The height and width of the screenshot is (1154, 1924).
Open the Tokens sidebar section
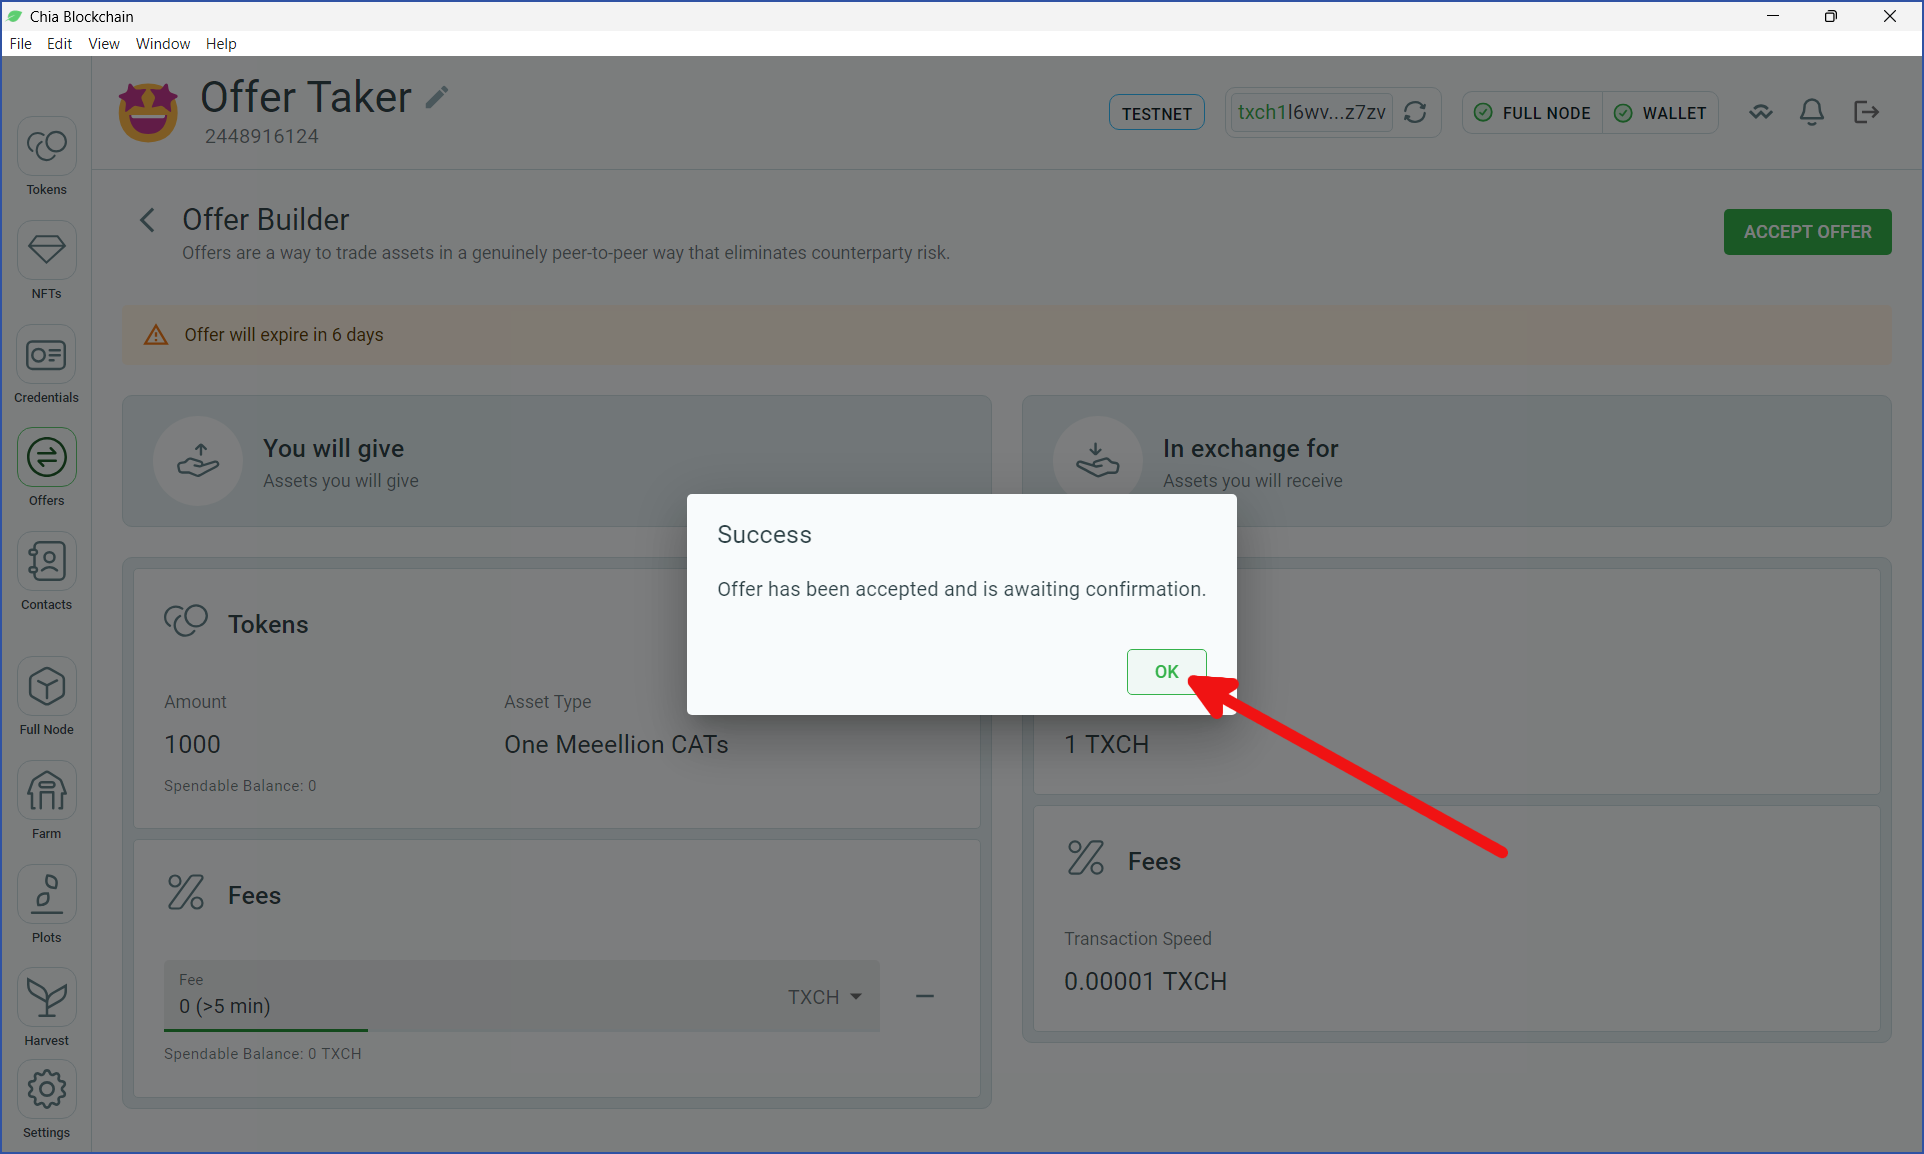(x=46, y=158)
